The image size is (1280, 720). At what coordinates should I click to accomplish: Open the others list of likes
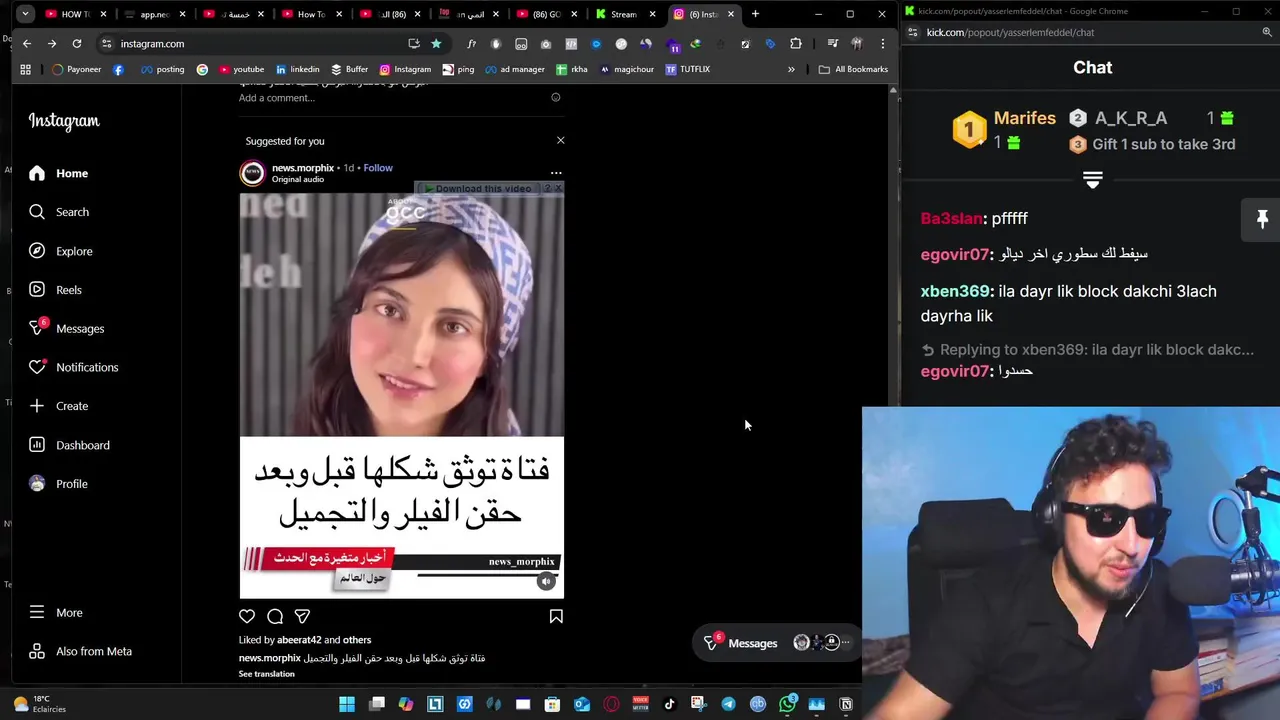357,640
